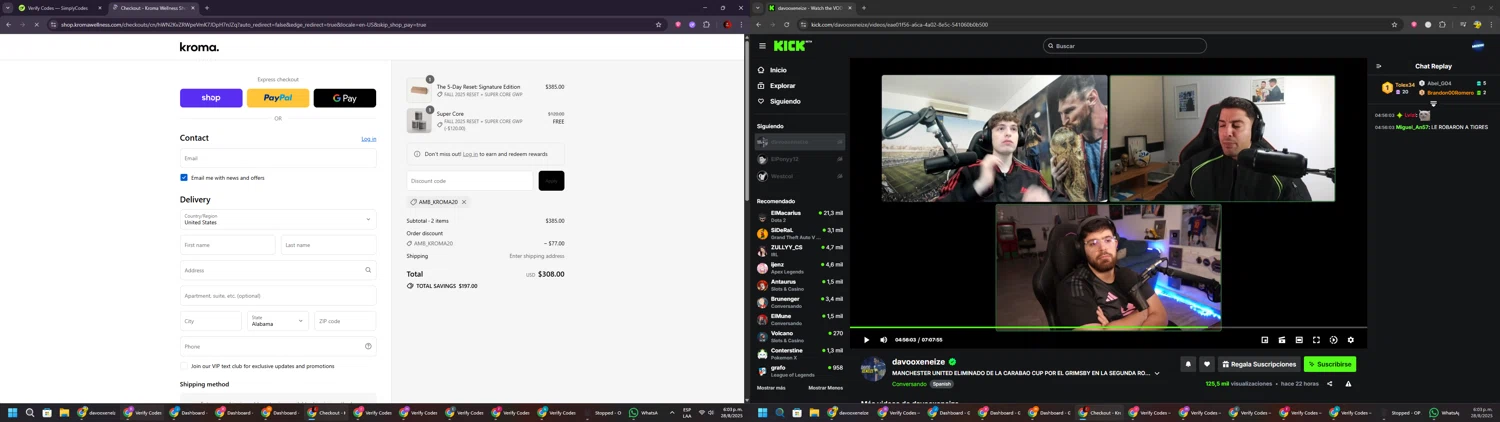Open the State dropdown
This screenshot has width=1500, height=422.
tap(277, 321)
